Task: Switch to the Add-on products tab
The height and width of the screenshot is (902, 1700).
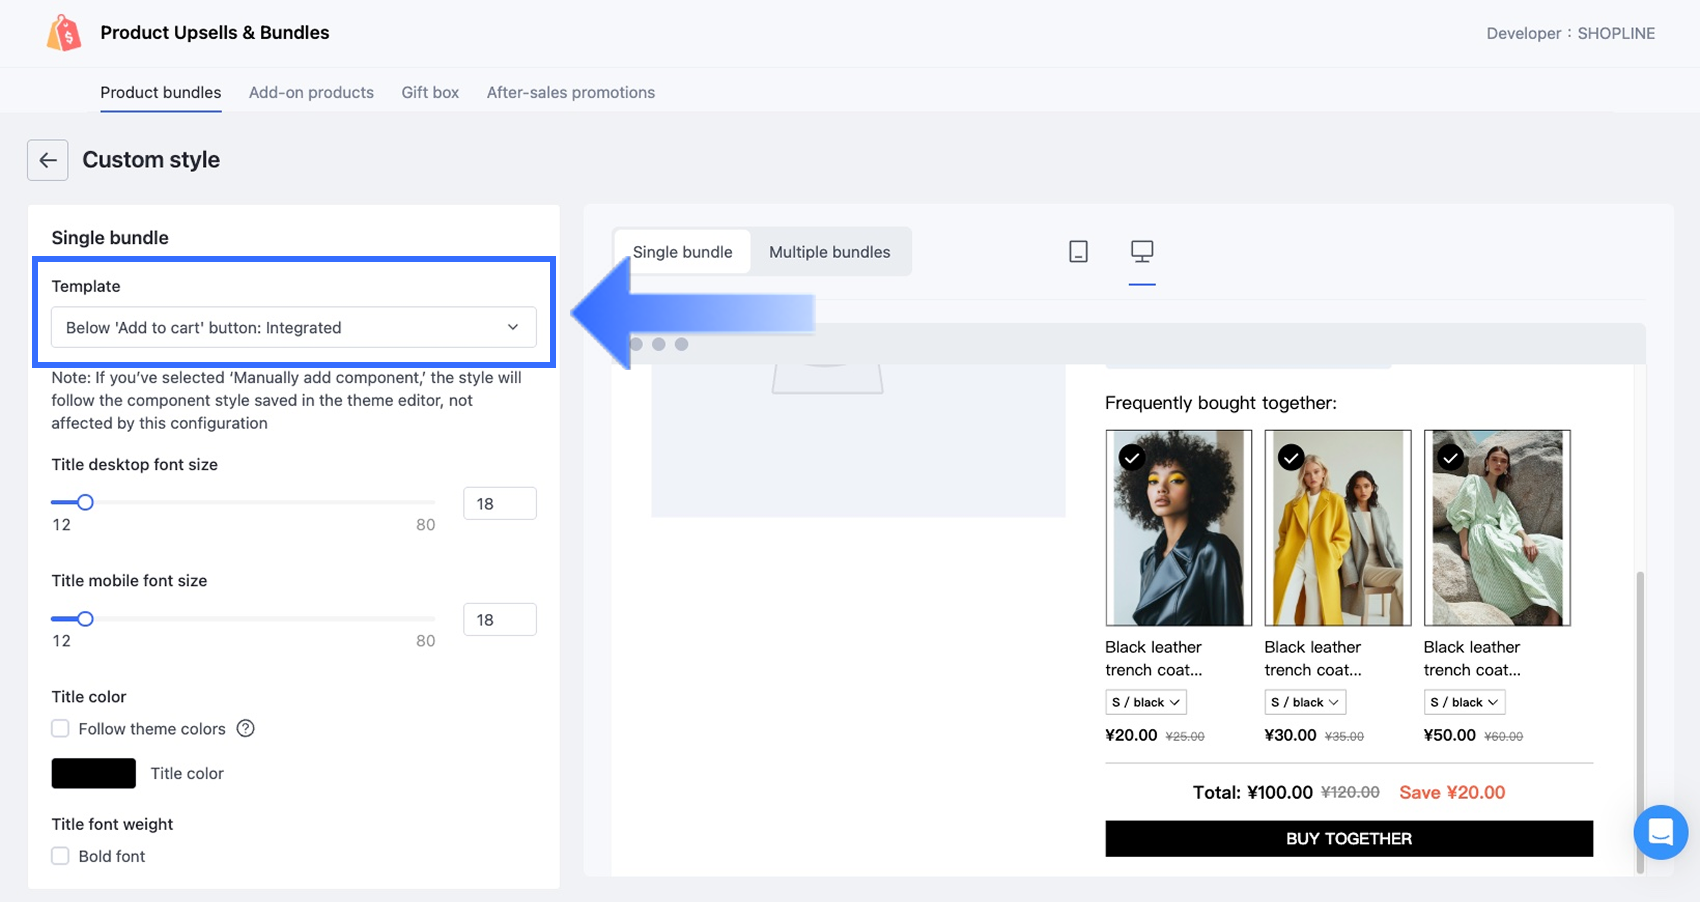Action: [311, 92]
